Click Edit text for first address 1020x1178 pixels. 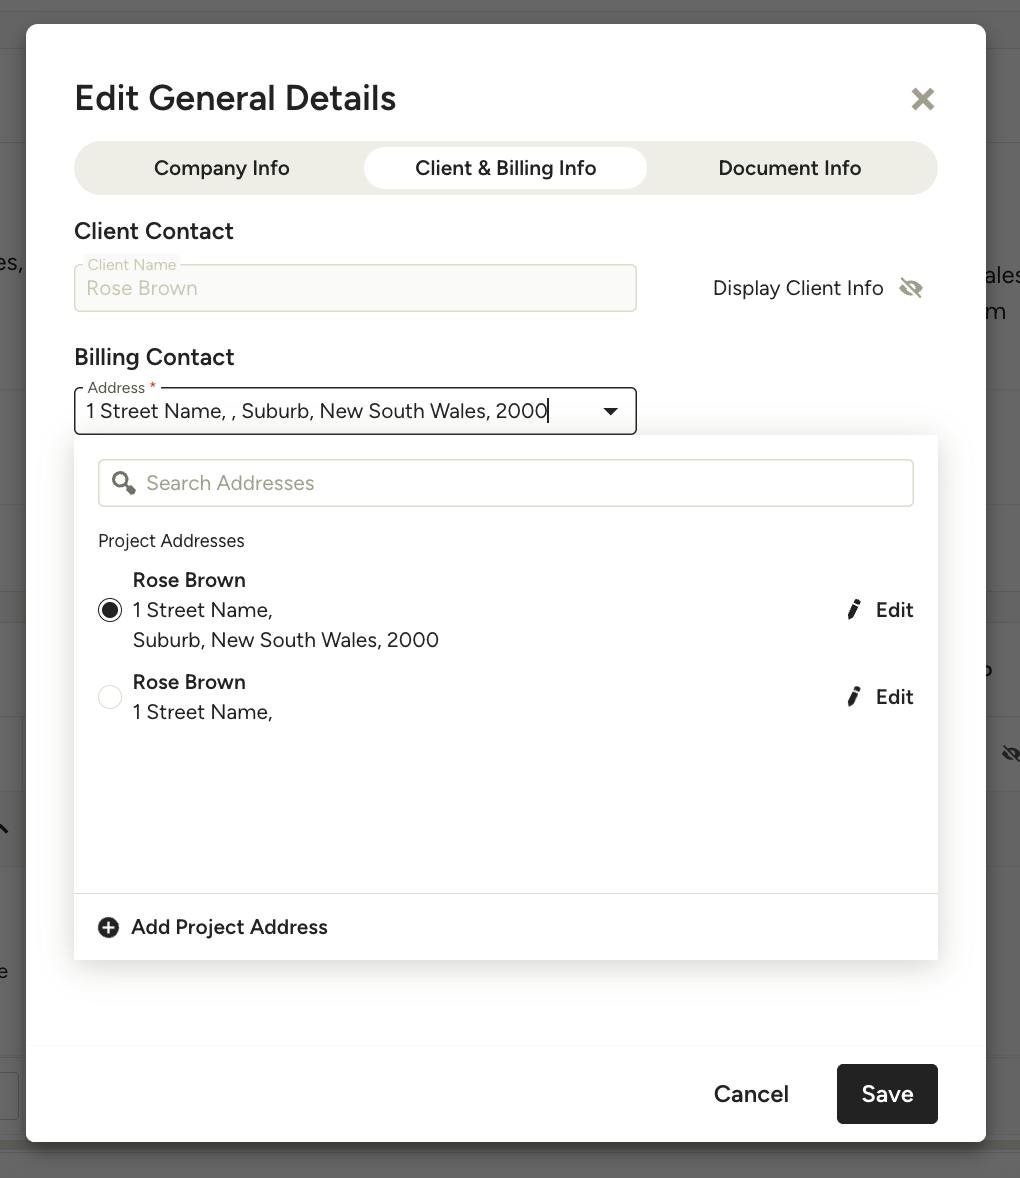(895, 609)
